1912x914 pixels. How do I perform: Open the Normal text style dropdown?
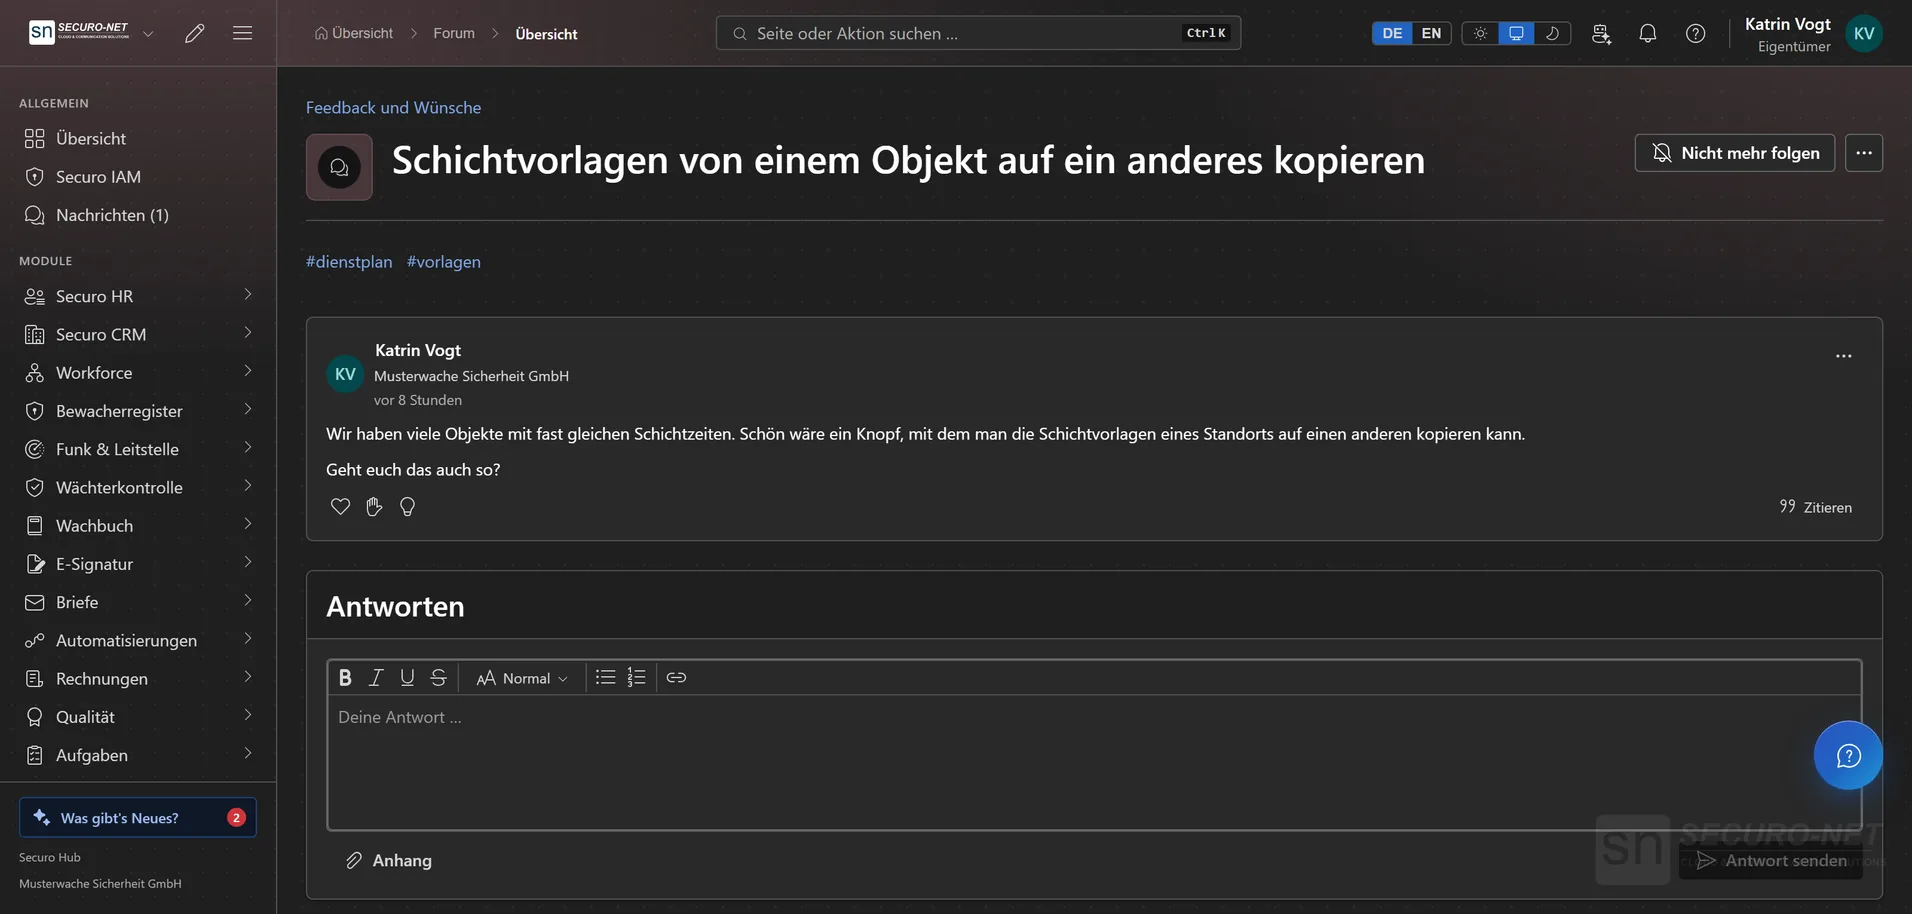522,678
